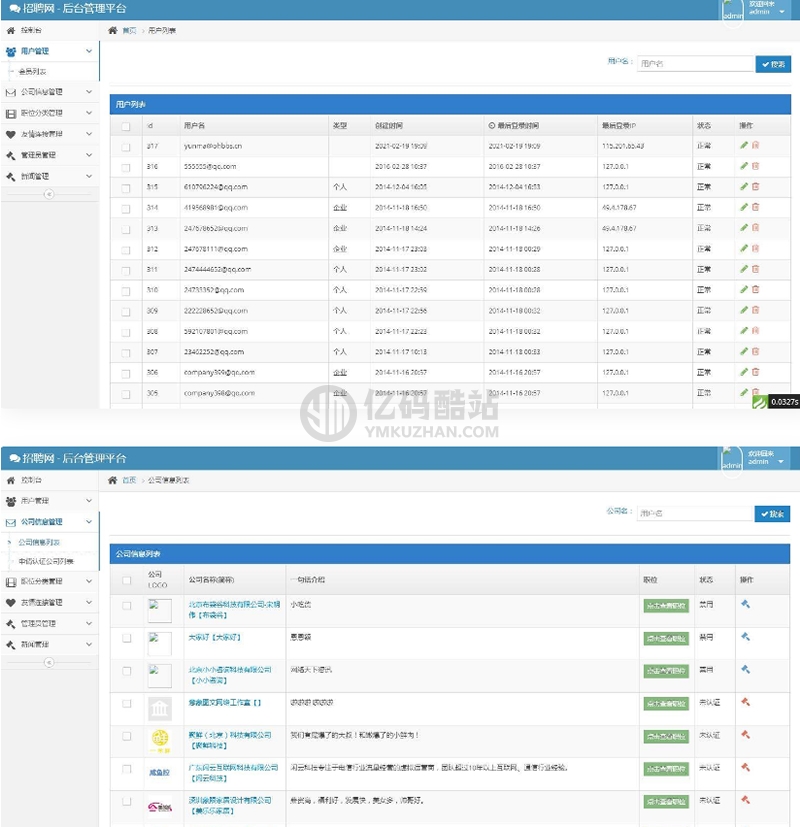Click 用户名 search input field

696,64
